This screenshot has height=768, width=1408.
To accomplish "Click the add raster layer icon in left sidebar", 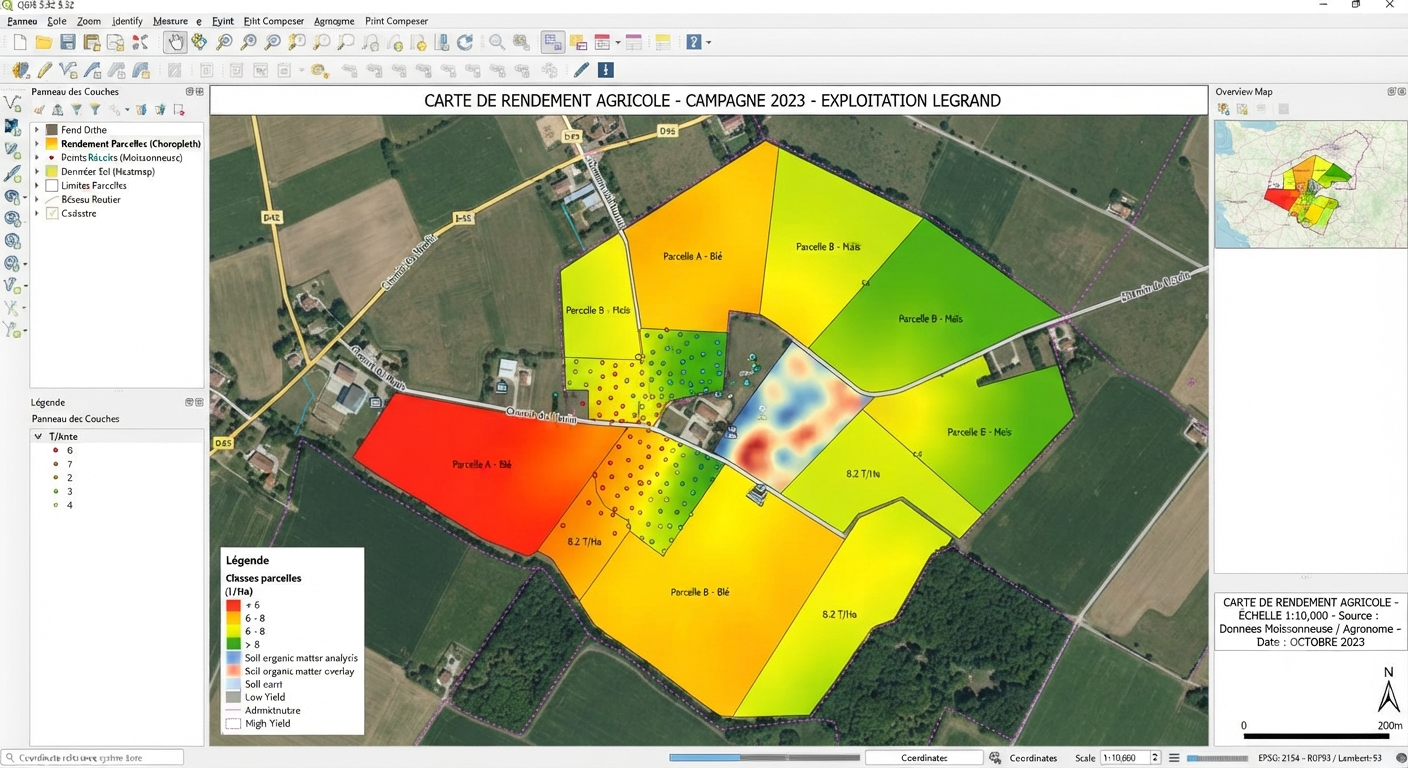I will pos(13,127).
